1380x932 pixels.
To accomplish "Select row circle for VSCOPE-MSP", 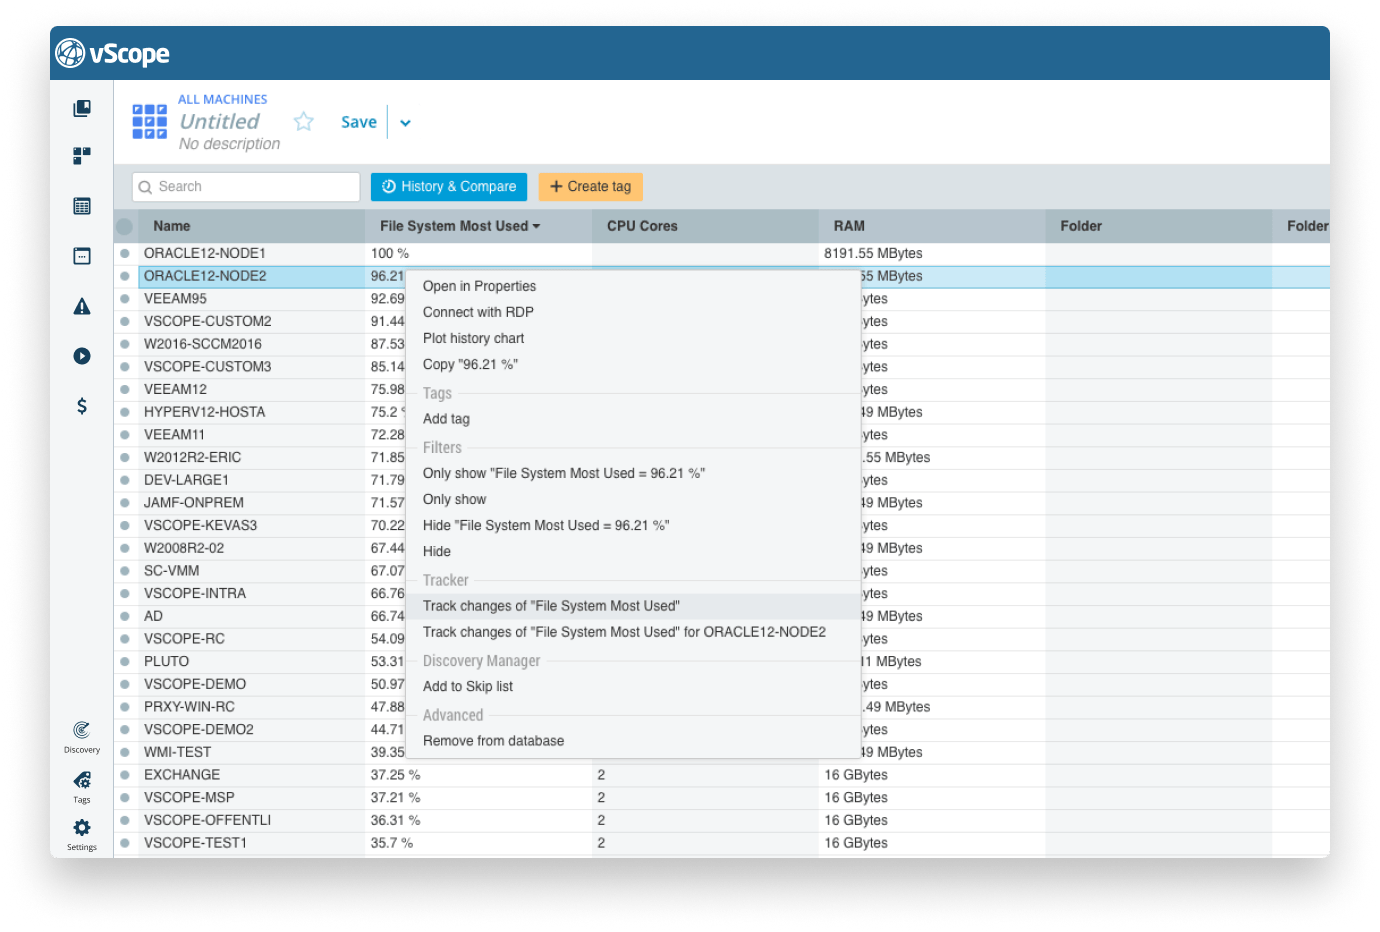I will coord(125,798).
